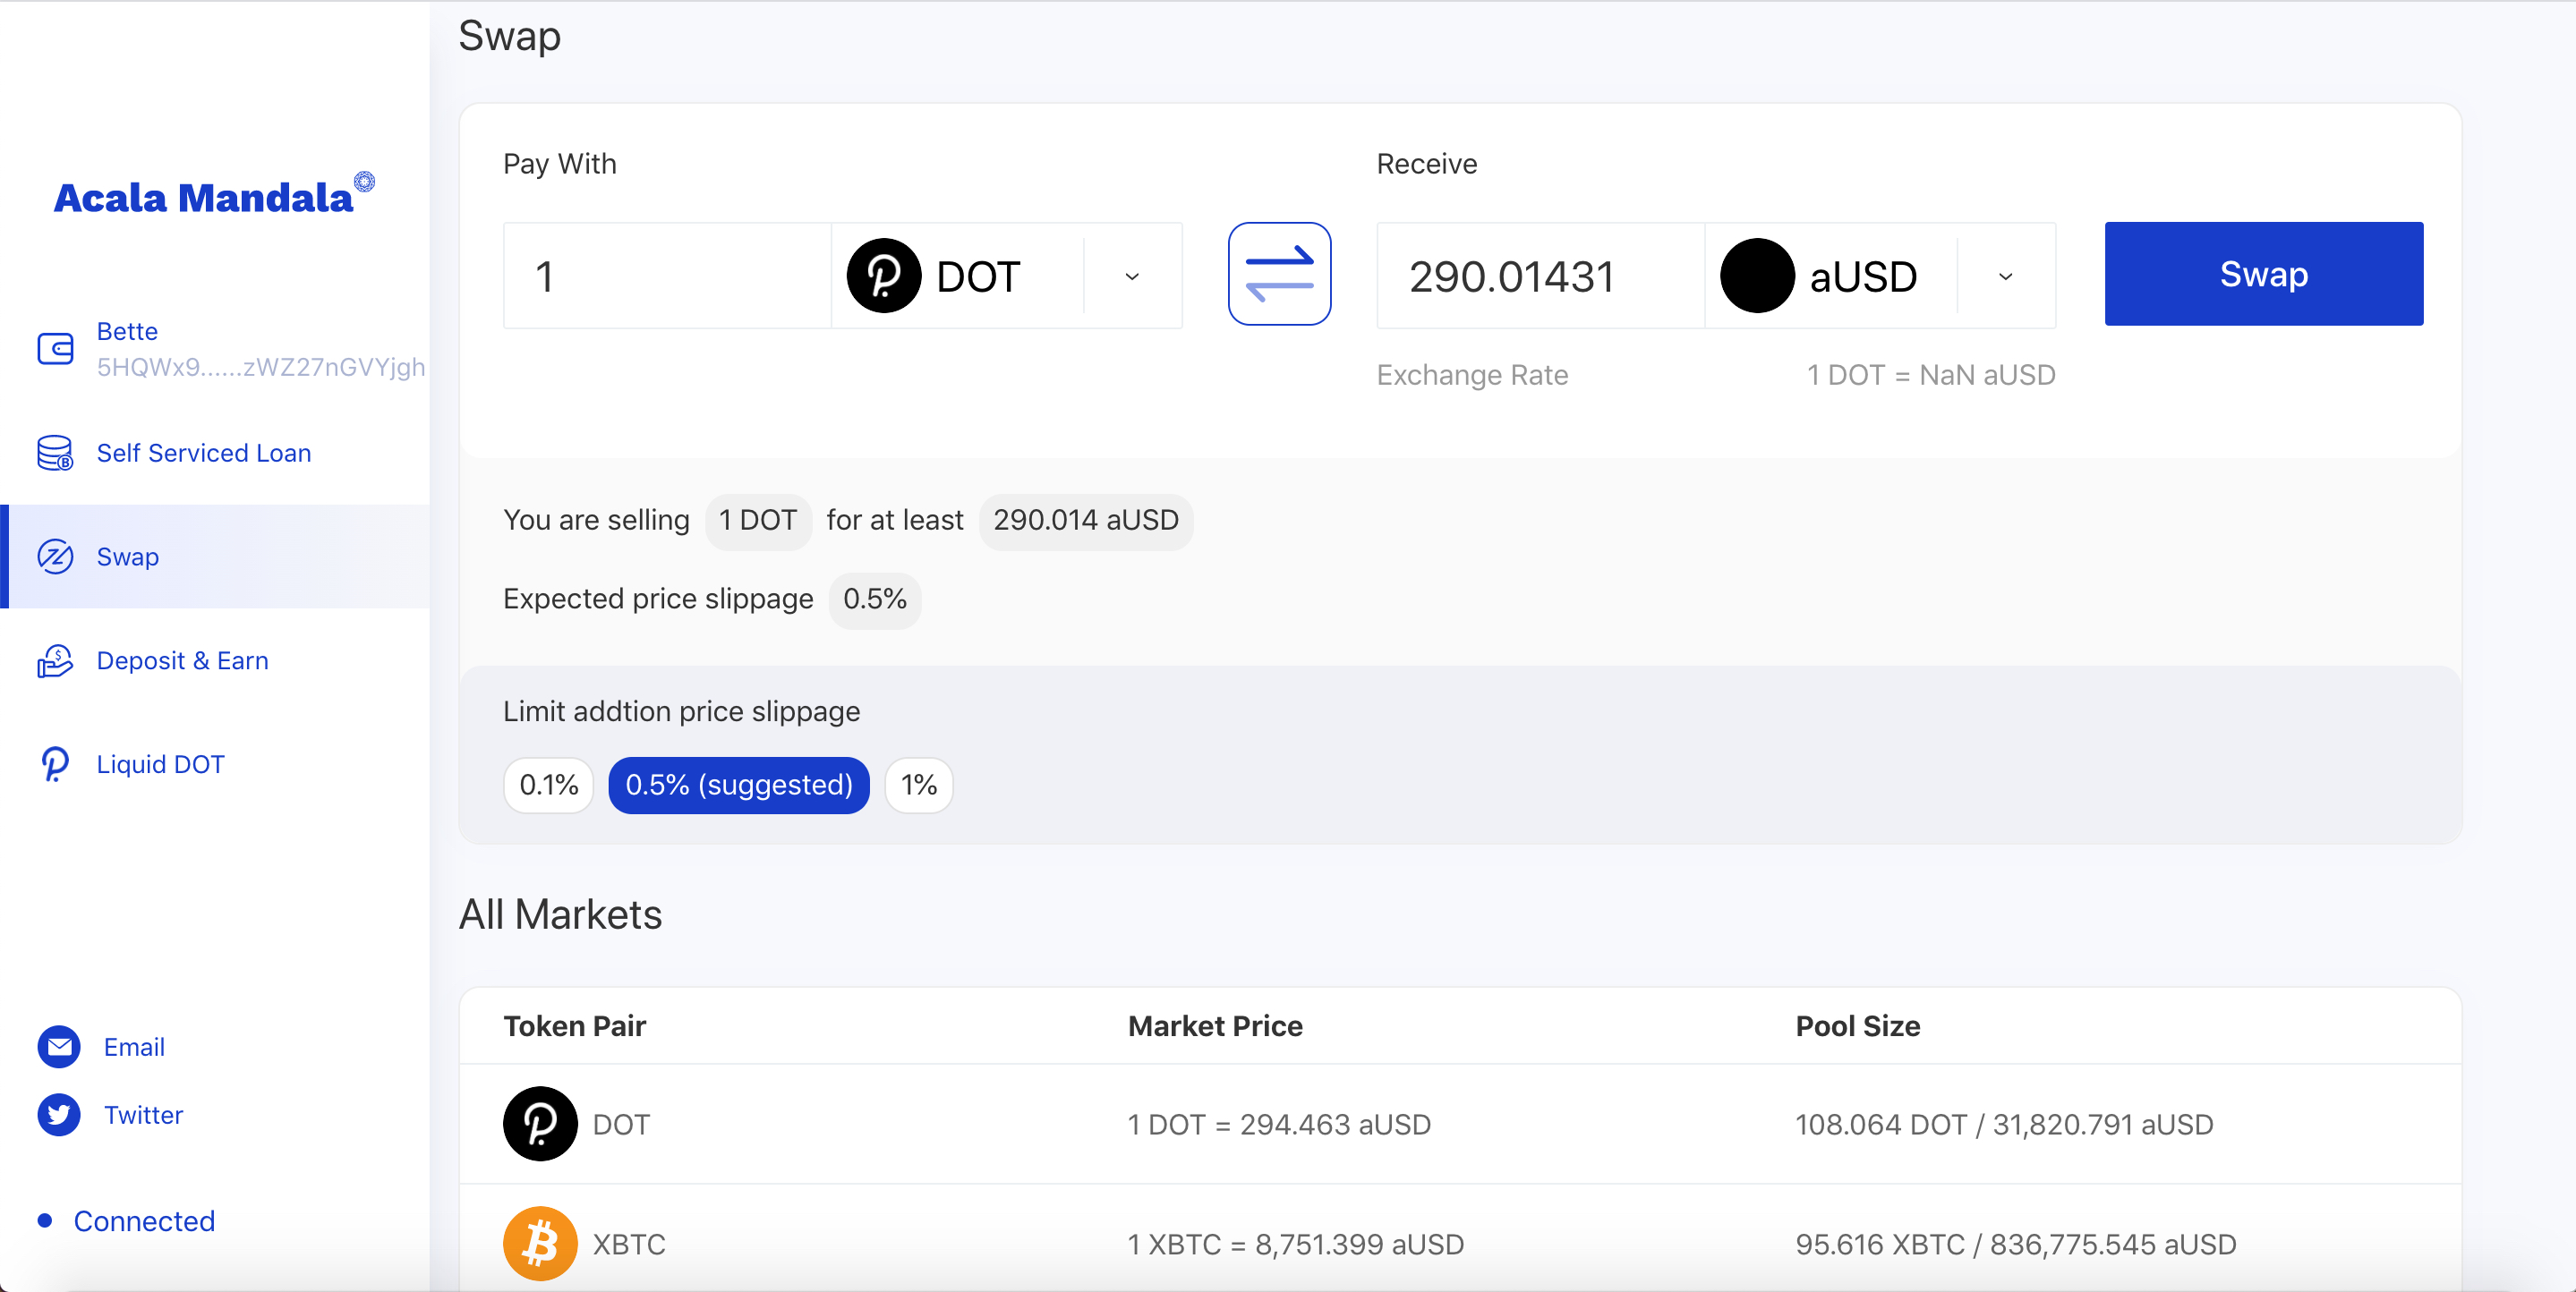Click the XBTC Bitcoin logo in markets
This screenshot has height=1292, width=2576.
[540, 1244]
